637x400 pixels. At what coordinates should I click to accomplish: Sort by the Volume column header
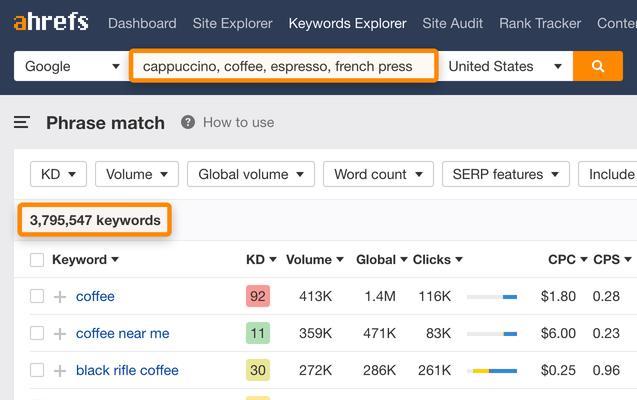(315, 259)
